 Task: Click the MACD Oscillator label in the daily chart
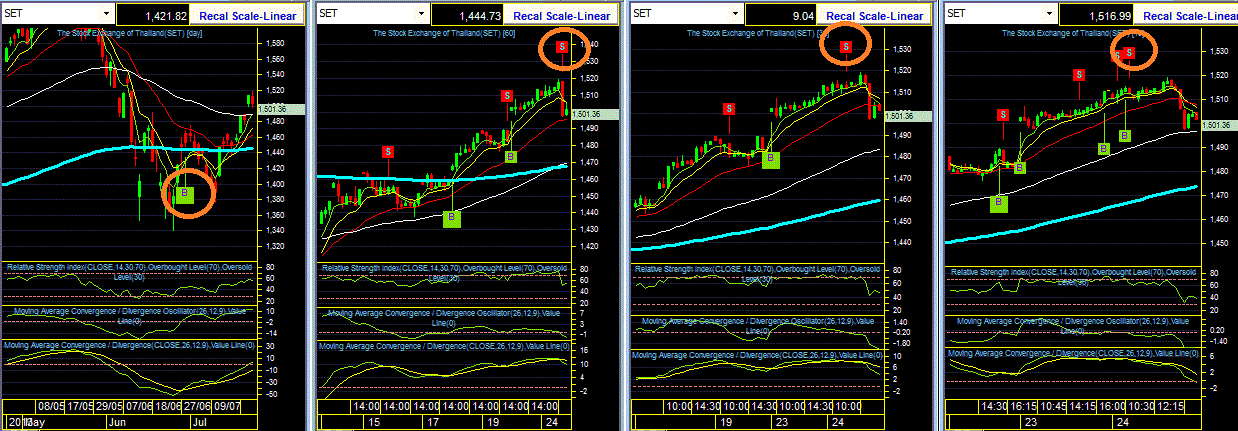point(128,316)
